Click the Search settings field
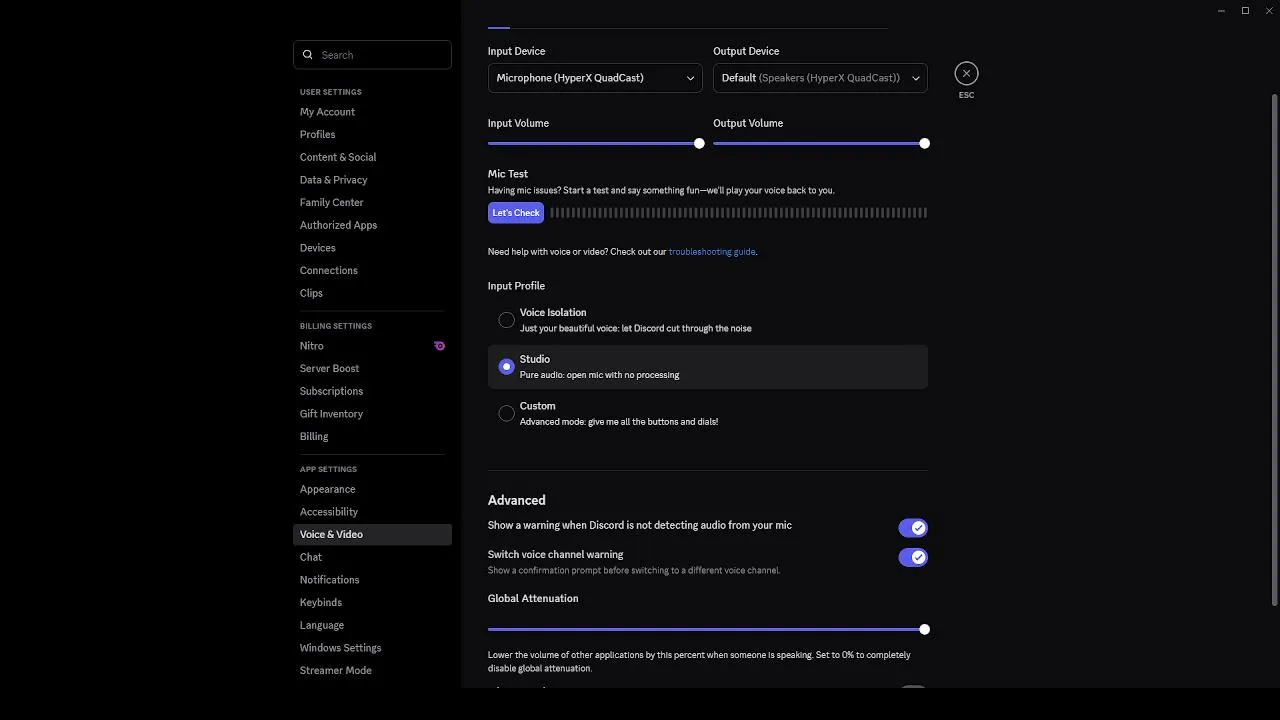 [372, 55]
